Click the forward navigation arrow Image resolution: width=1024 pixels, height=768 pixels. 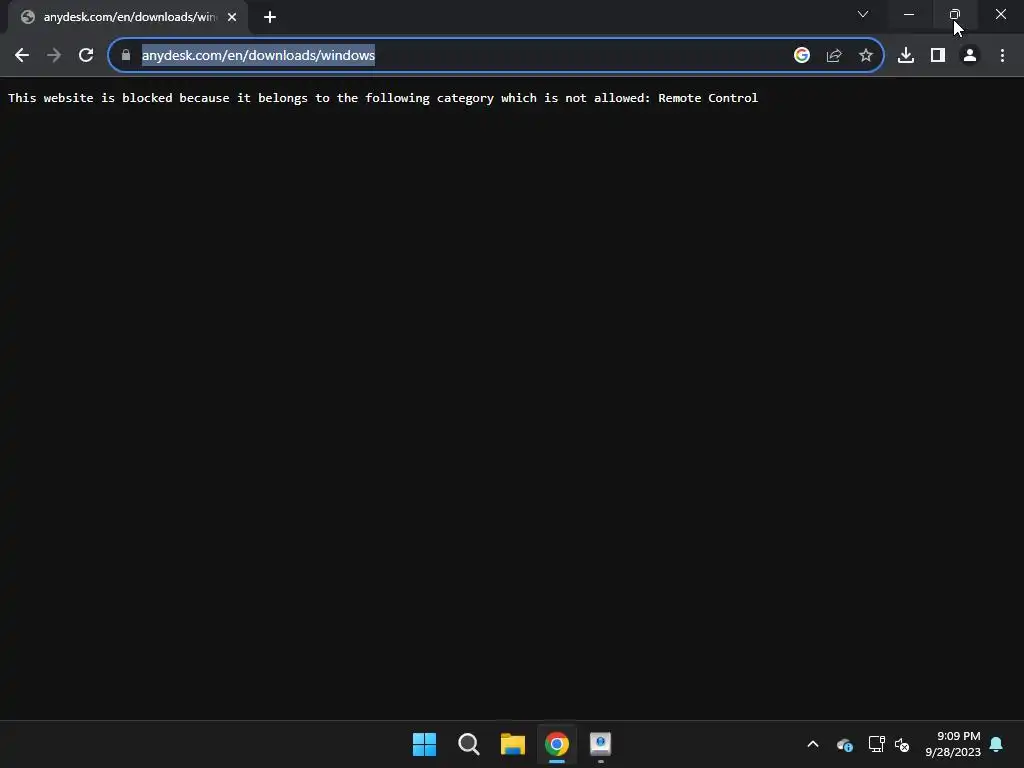pos(54,56)
